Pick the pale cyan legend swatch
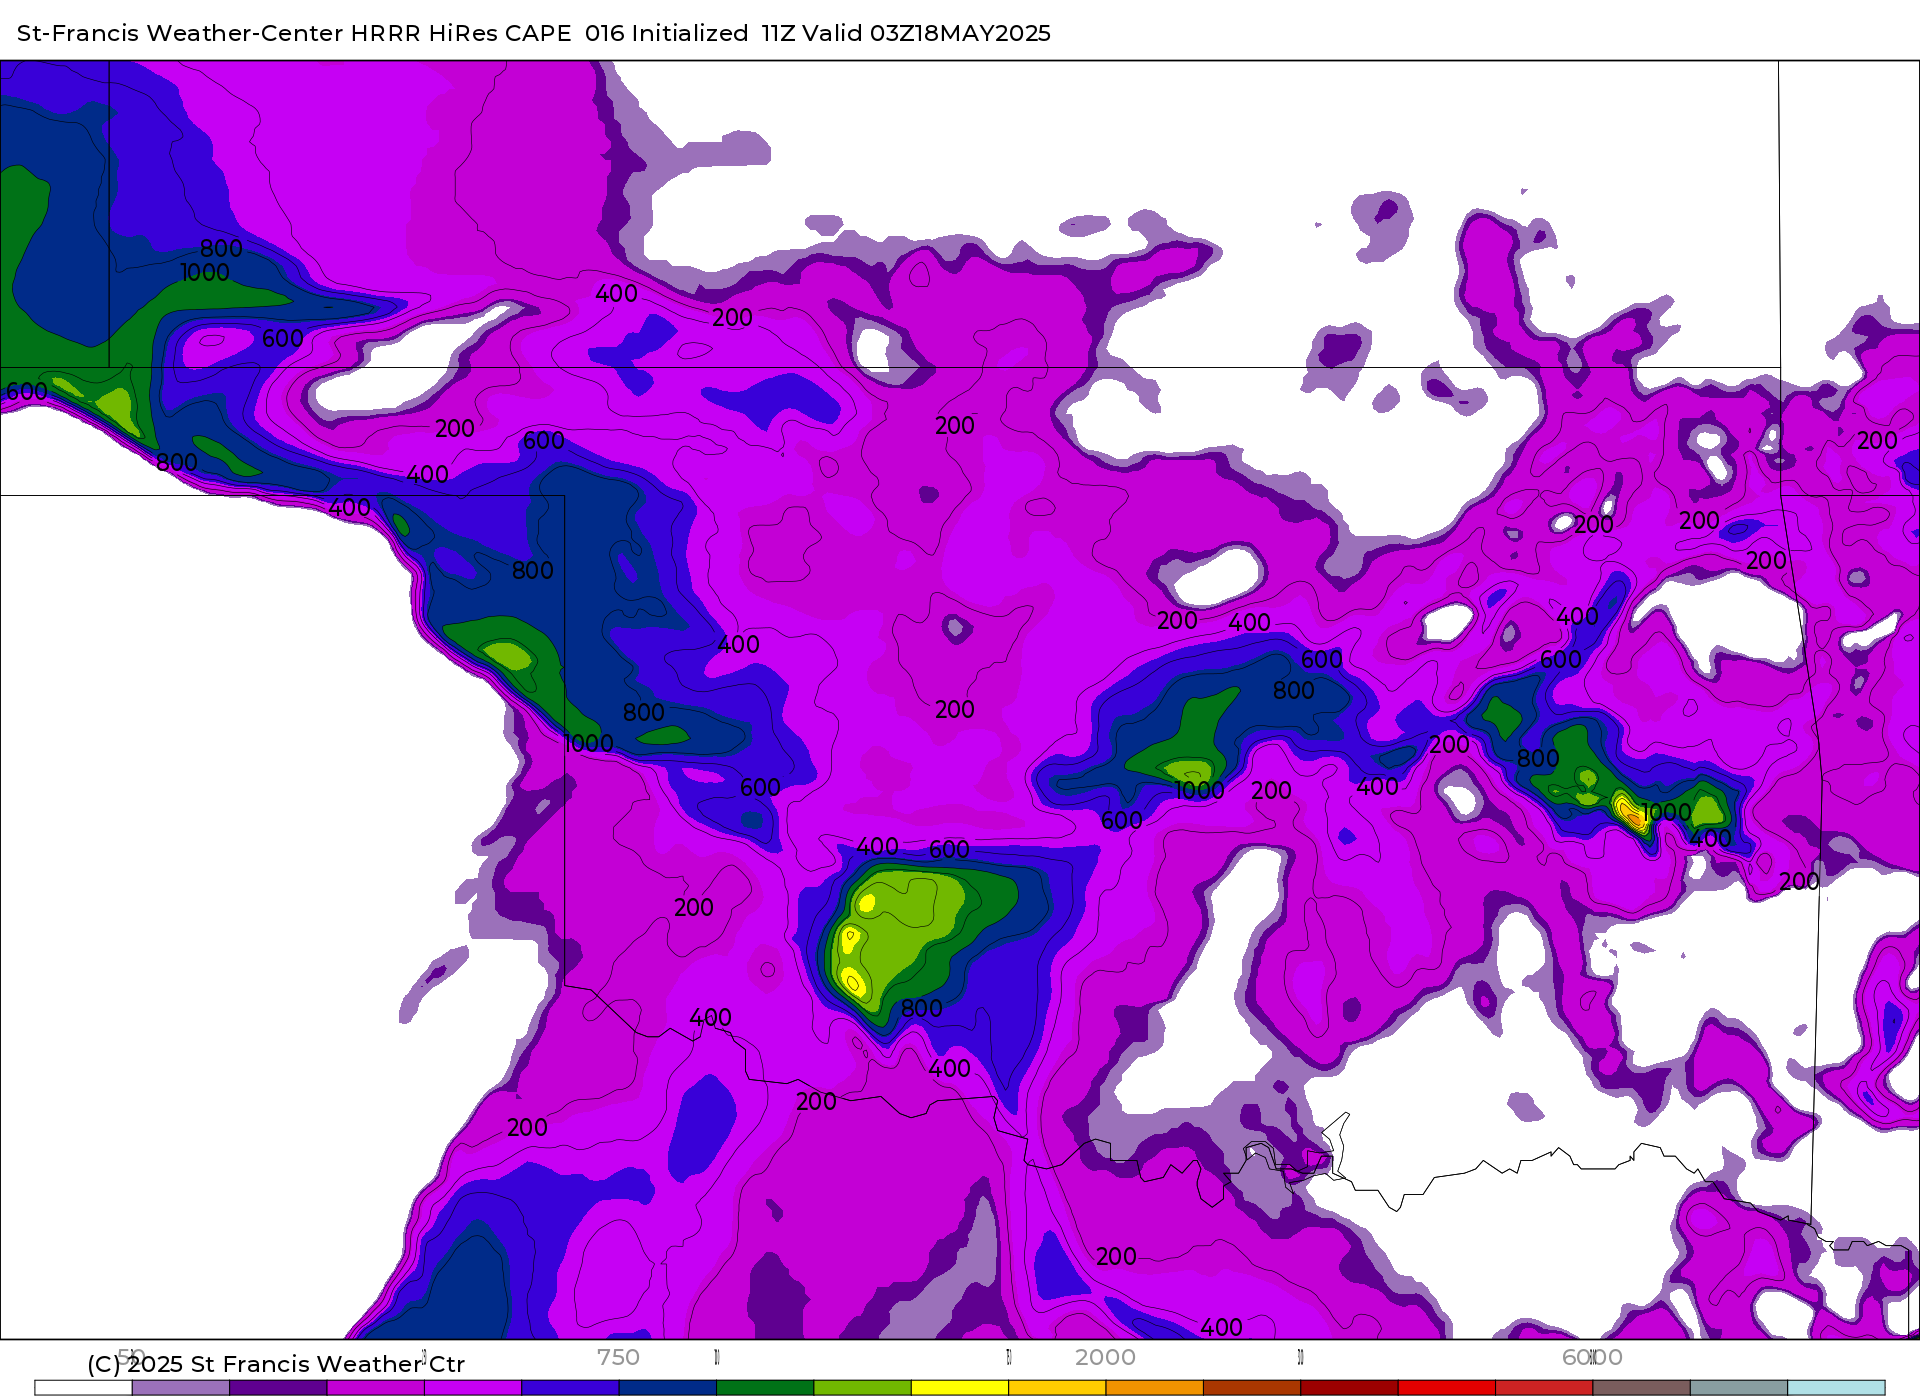Viewport: 1920px width, 1400px height. [1837, 1388]
